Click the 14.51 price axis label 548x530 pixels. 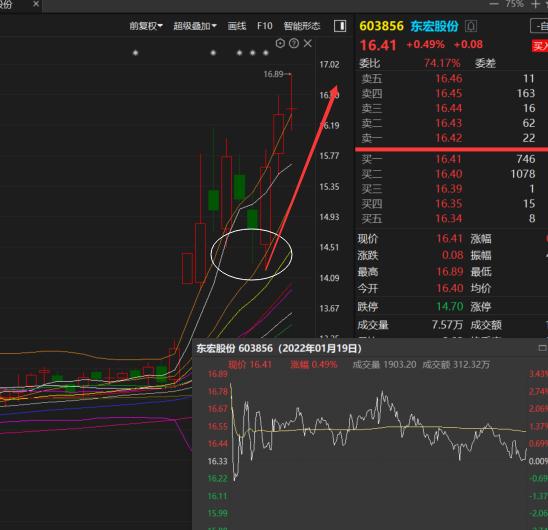[329, 248]
